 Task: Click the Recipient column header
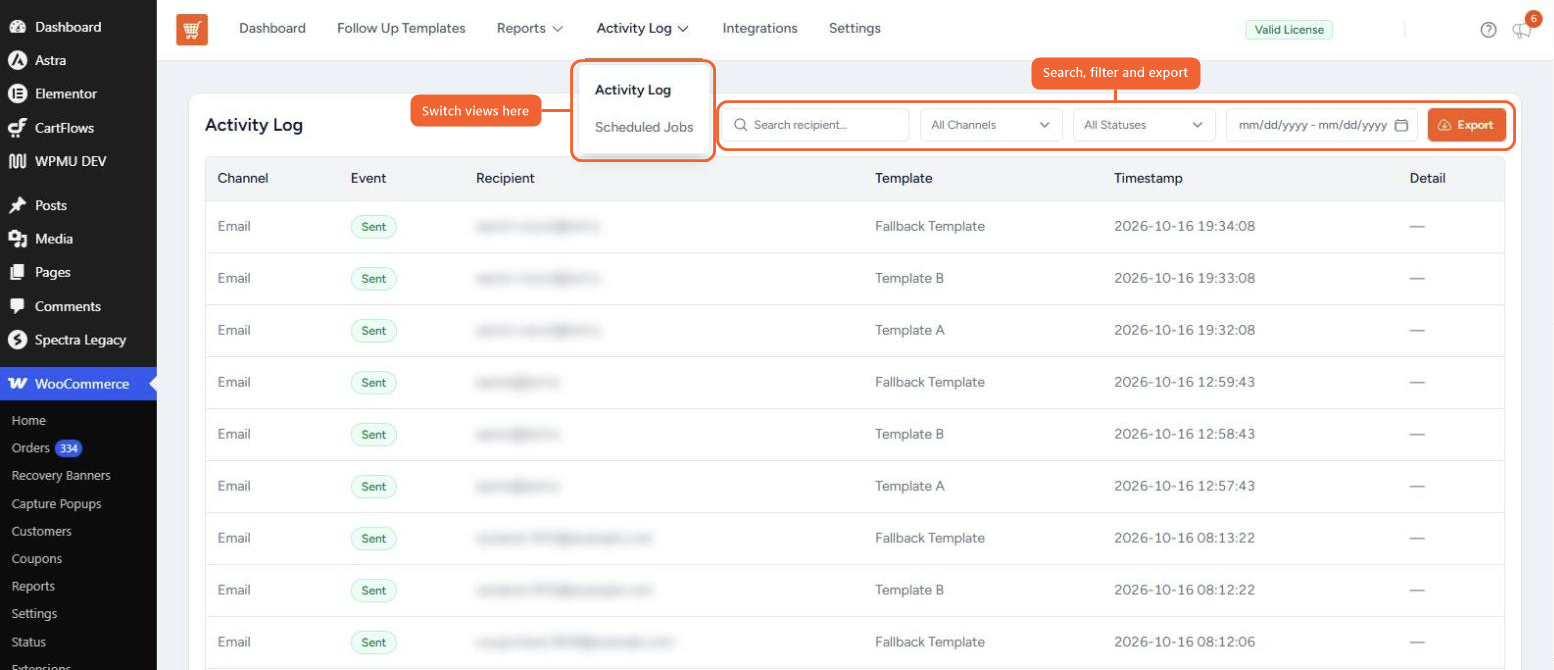pos(505,178)
